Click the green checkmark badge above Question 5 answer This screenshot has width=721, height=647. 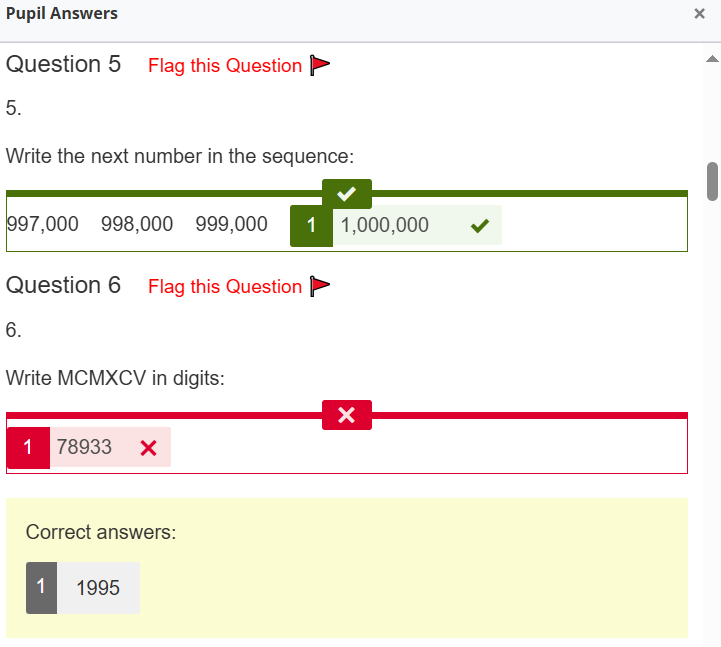[347, 193]
